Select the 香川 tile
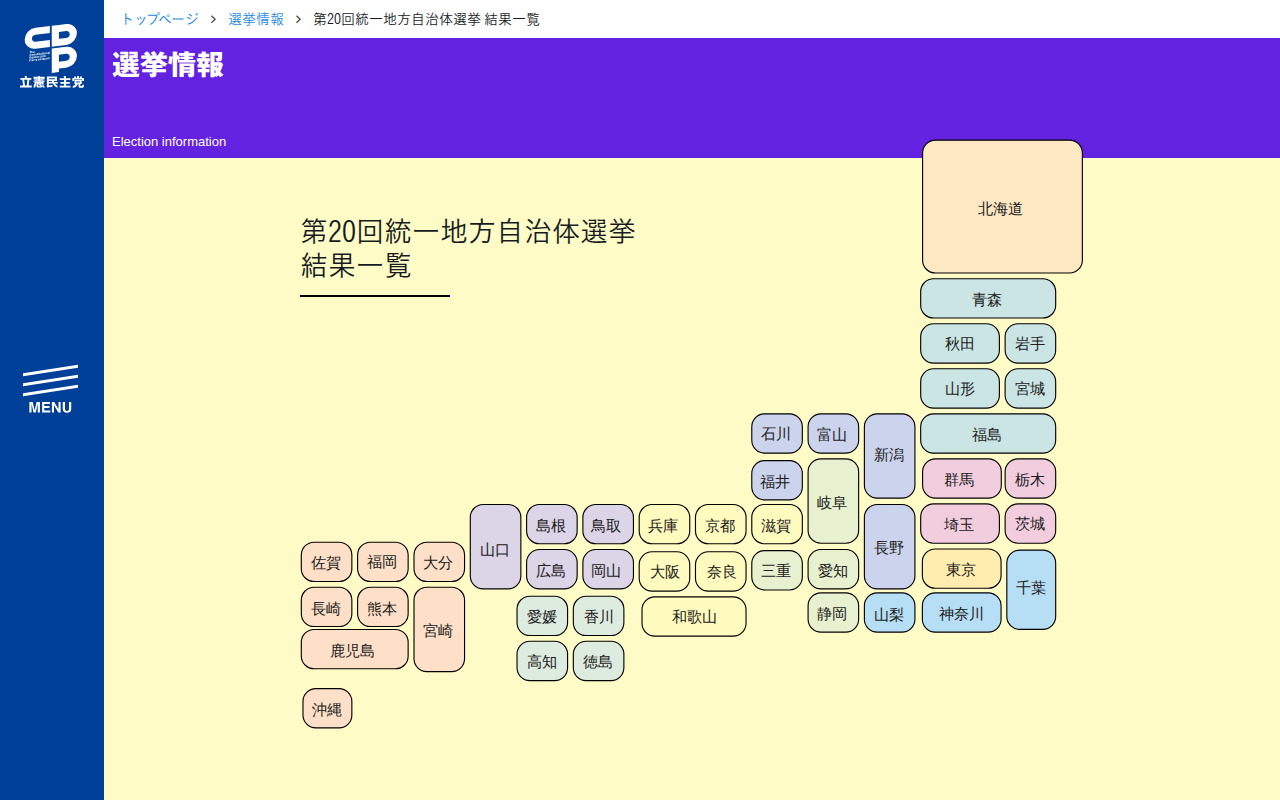Image resolution: width=1280 pixels, height=800 pixels. [599, 616]
